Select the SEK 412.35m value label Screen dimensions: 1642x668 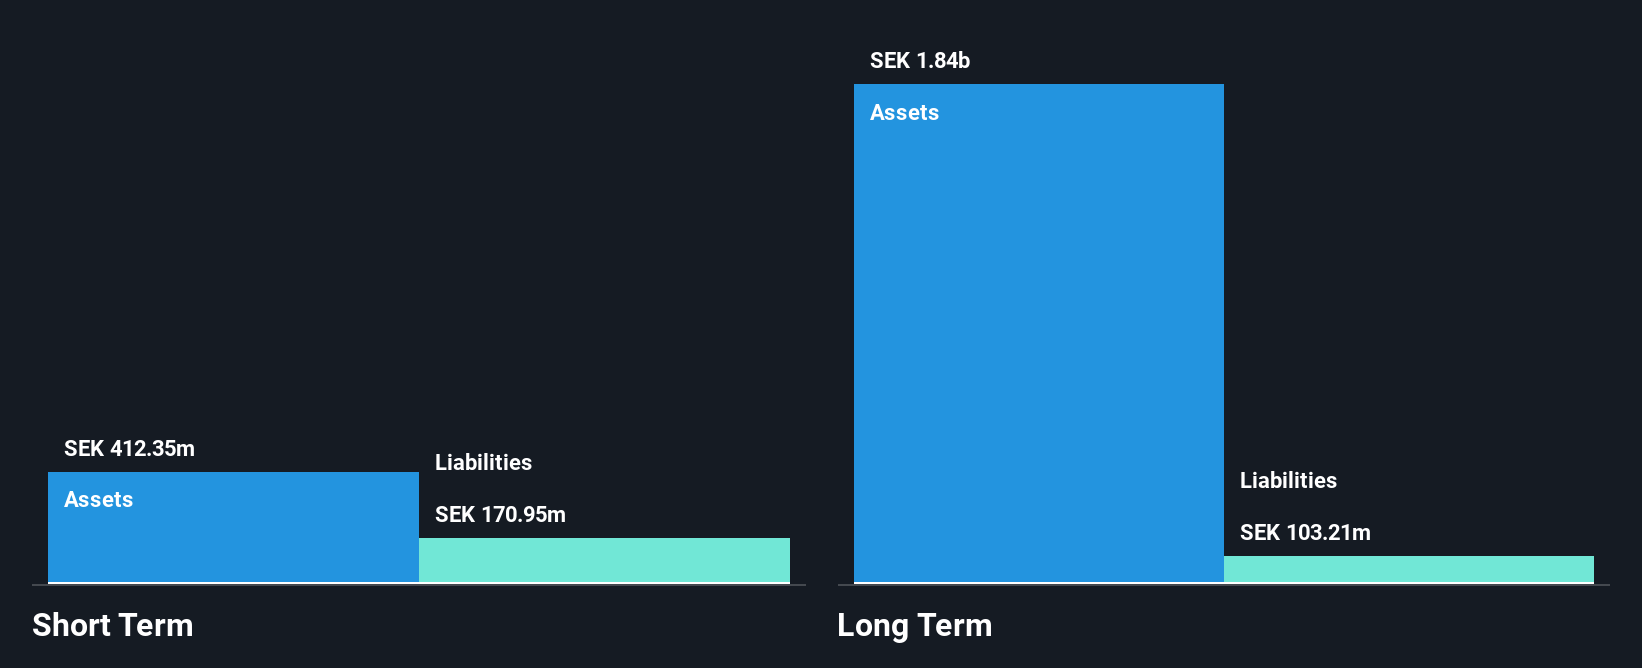click(129, 448)
